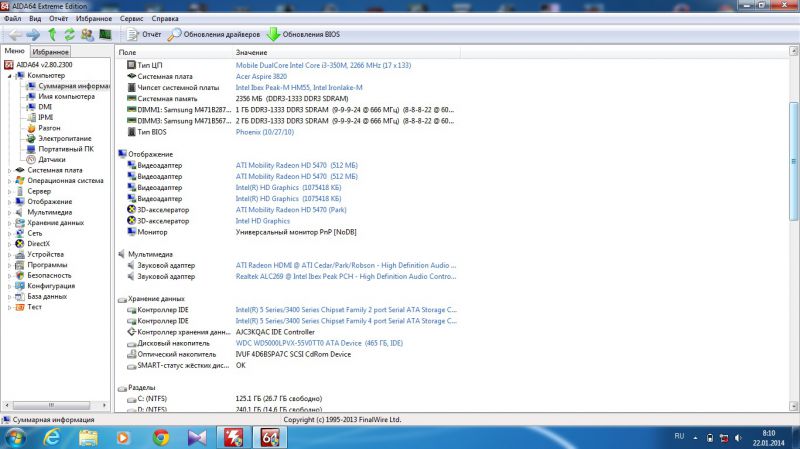This screenshot has height=449, width=800.
Task: Open the Сервис menu
Action: (x=132, y=18)
